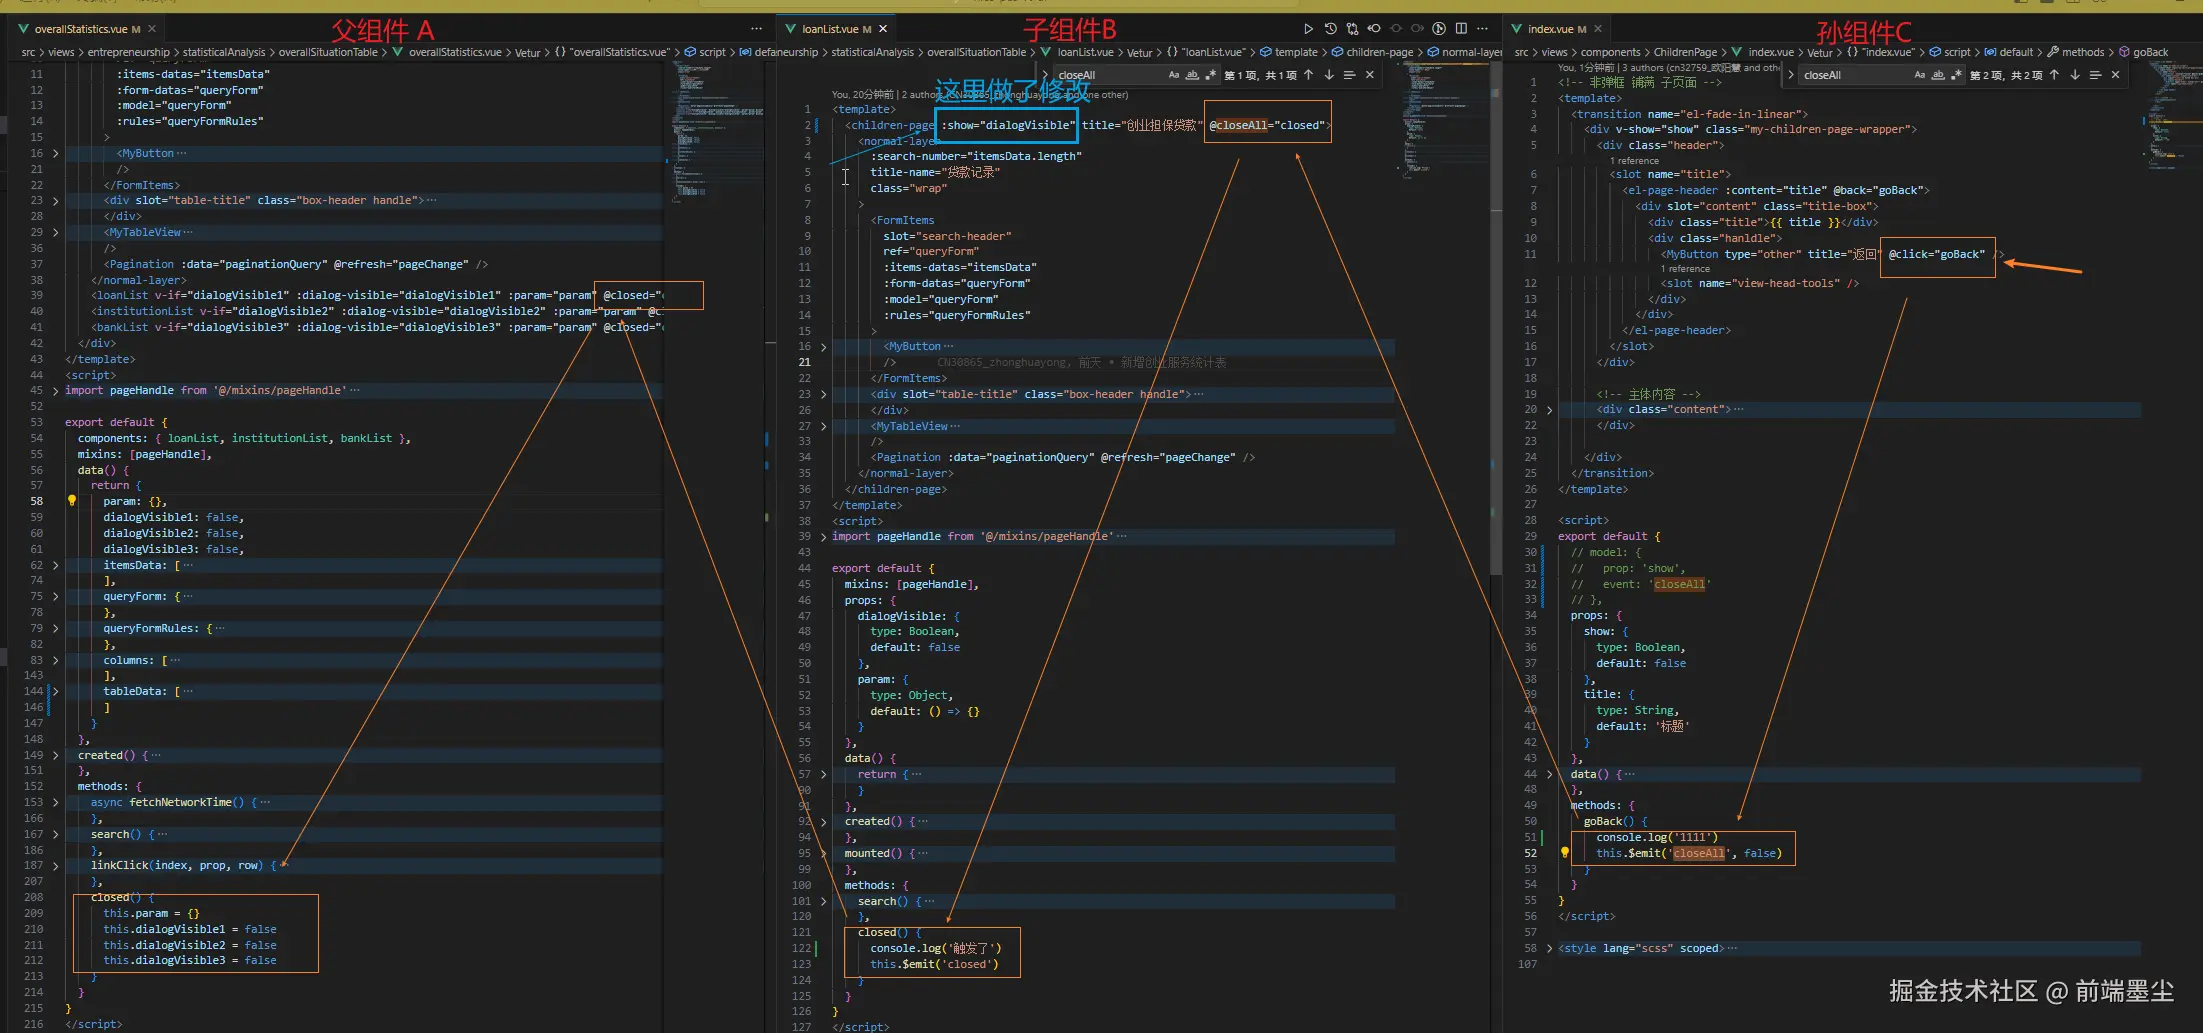
Task: Open more actions ellipsis in left editor
Action: click(x=756, y=29)
